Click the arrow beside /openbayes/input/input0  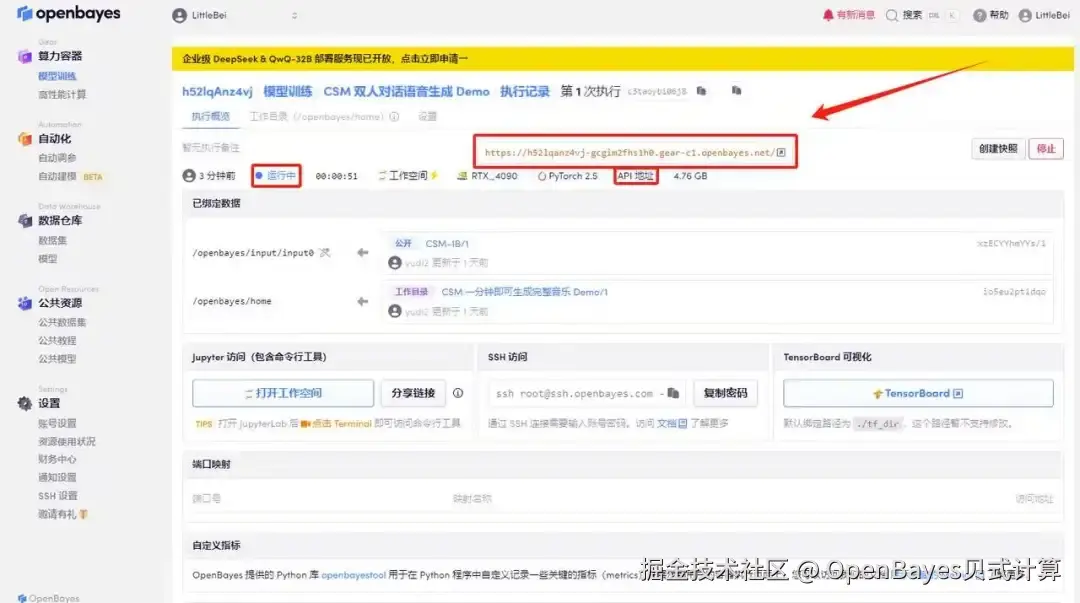click(362, 253)
